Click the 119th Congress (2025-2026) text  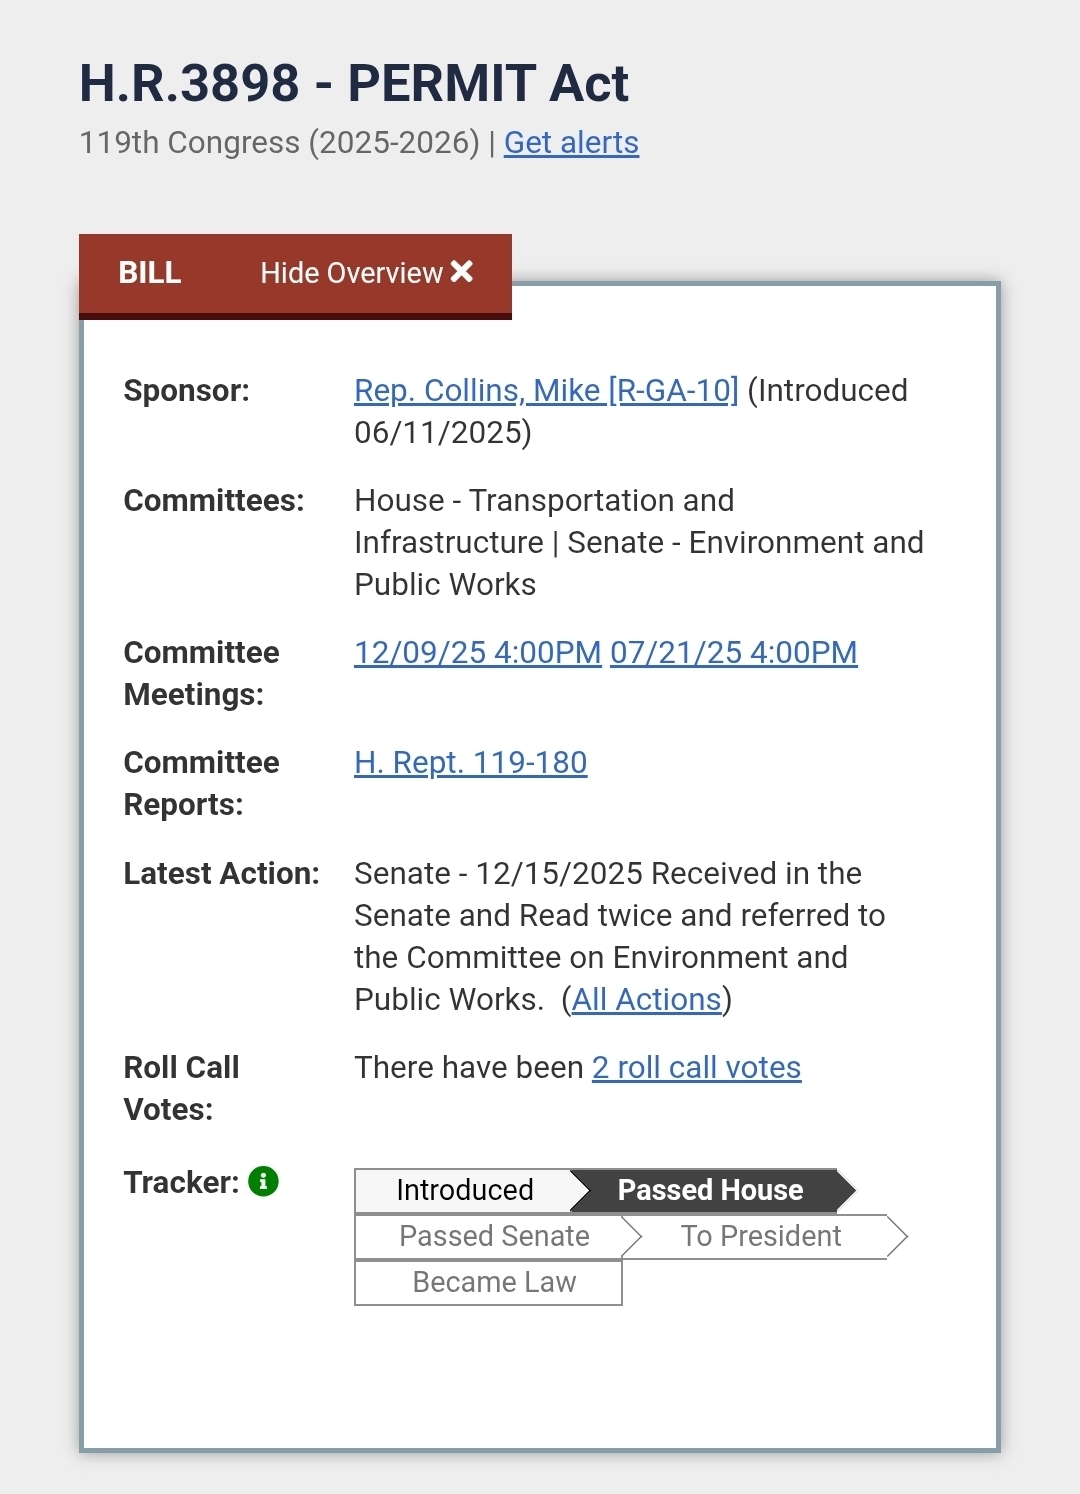(280, 143)
